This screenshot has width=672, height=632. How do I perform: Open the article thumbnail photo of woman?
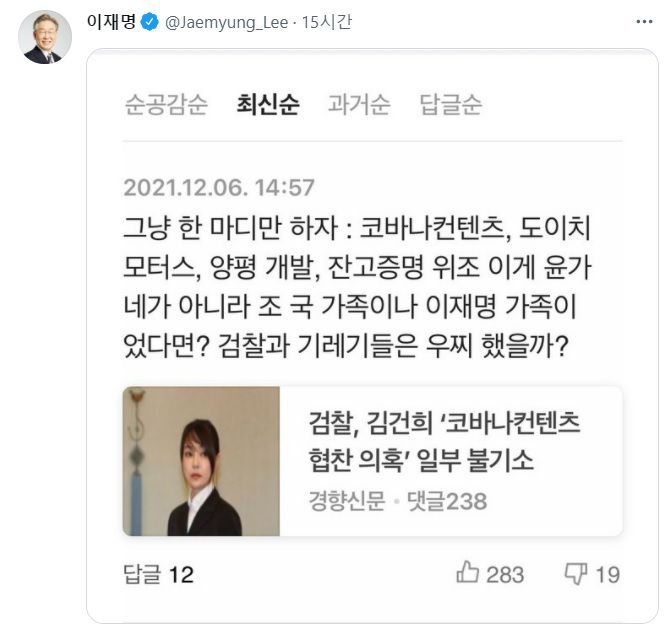[201, 461]
